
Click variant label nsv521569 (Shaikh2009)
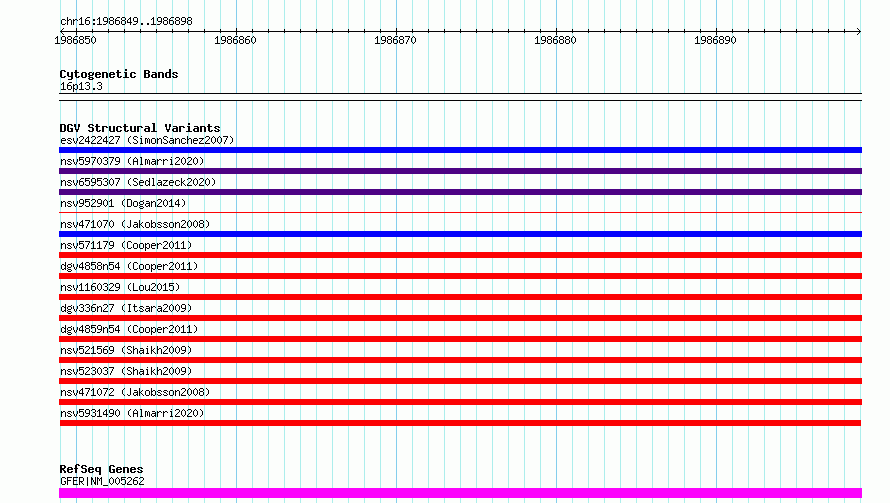(126, 350)
